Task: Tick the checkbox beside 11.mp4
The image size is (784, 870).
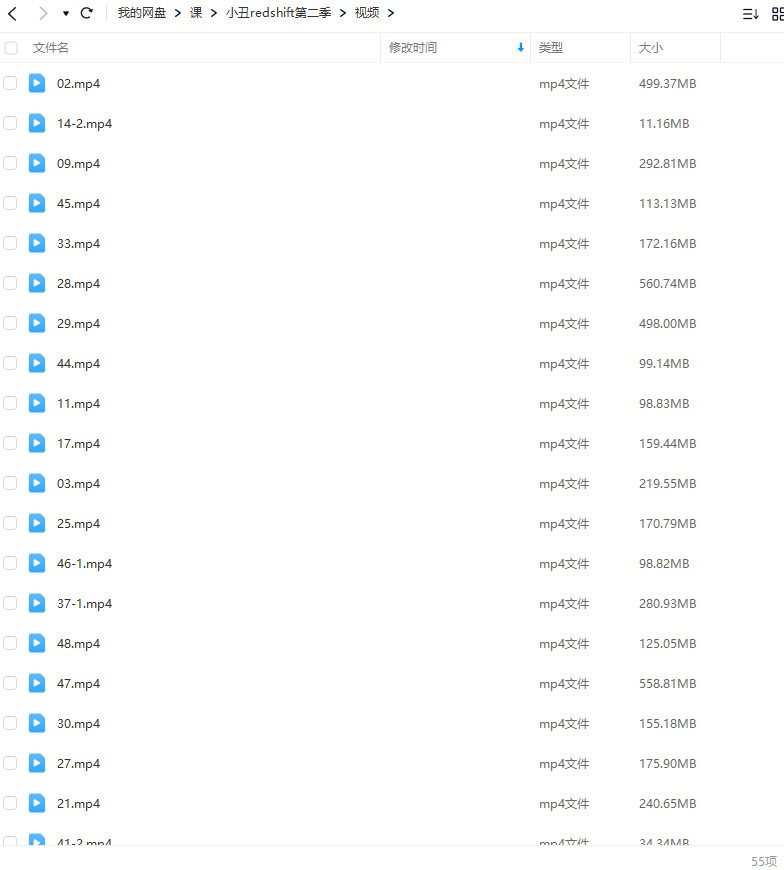Action: 10,403
